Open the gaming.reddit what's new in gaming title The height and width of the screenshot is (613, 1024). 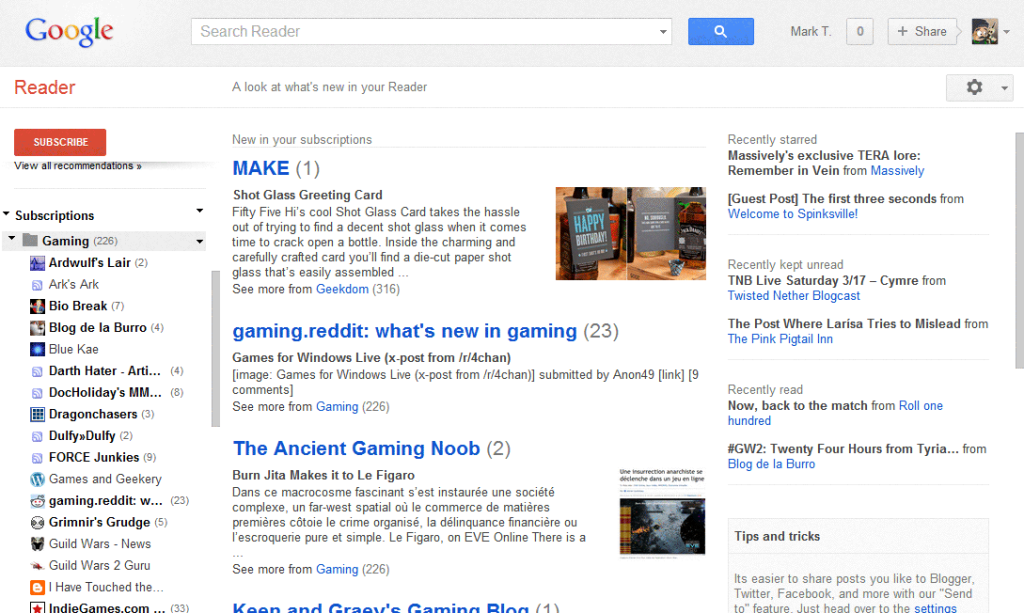pyautogui.click(x=405, y=331)
